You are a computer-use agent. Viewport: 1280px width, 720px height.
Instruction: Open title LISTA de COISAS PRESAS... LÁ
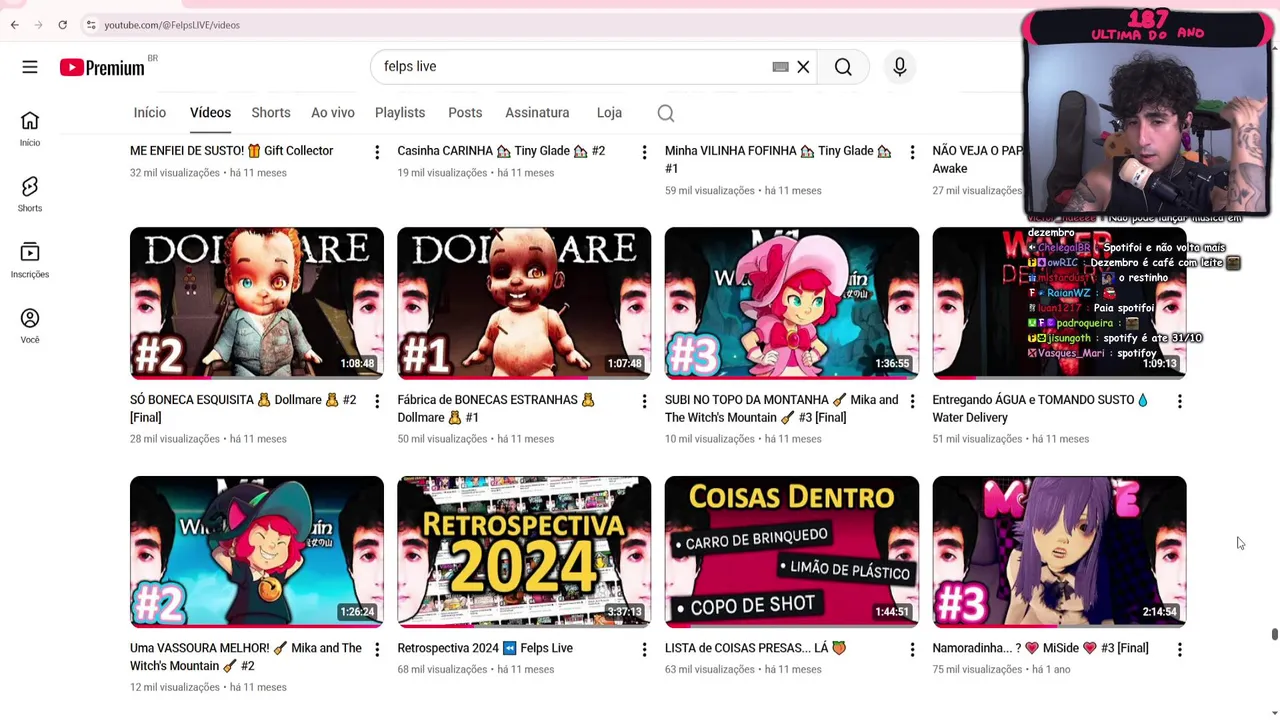pyautogui.click(x=755, y=648)
